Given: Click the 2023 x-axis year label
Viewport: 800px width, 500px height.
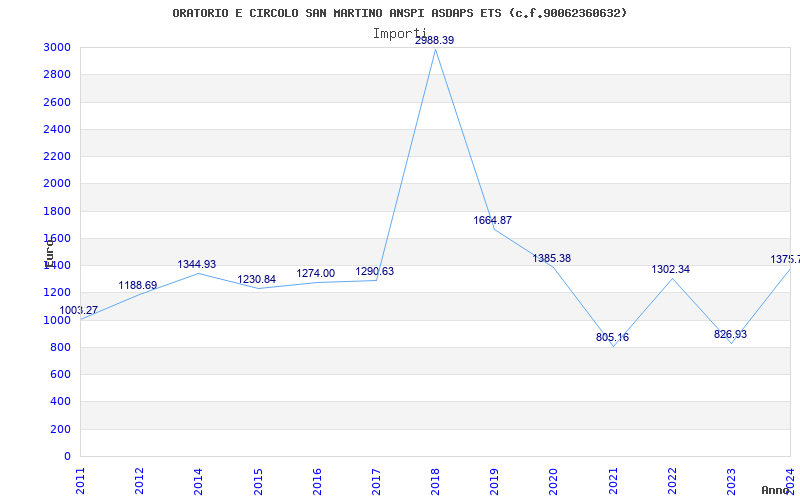Looking at the screenshot, I should (x=732, y=481).
